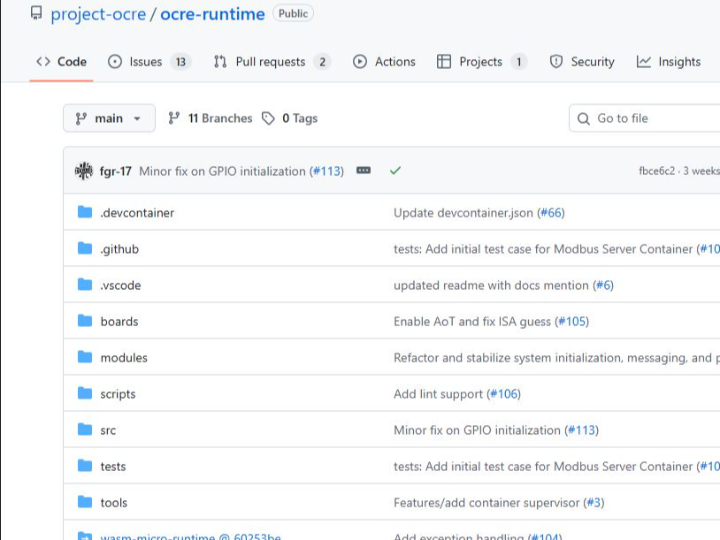The height and width of the screenshot is (540, 720).
Task: Open the main branch dropdown
Action: [109, 118]
